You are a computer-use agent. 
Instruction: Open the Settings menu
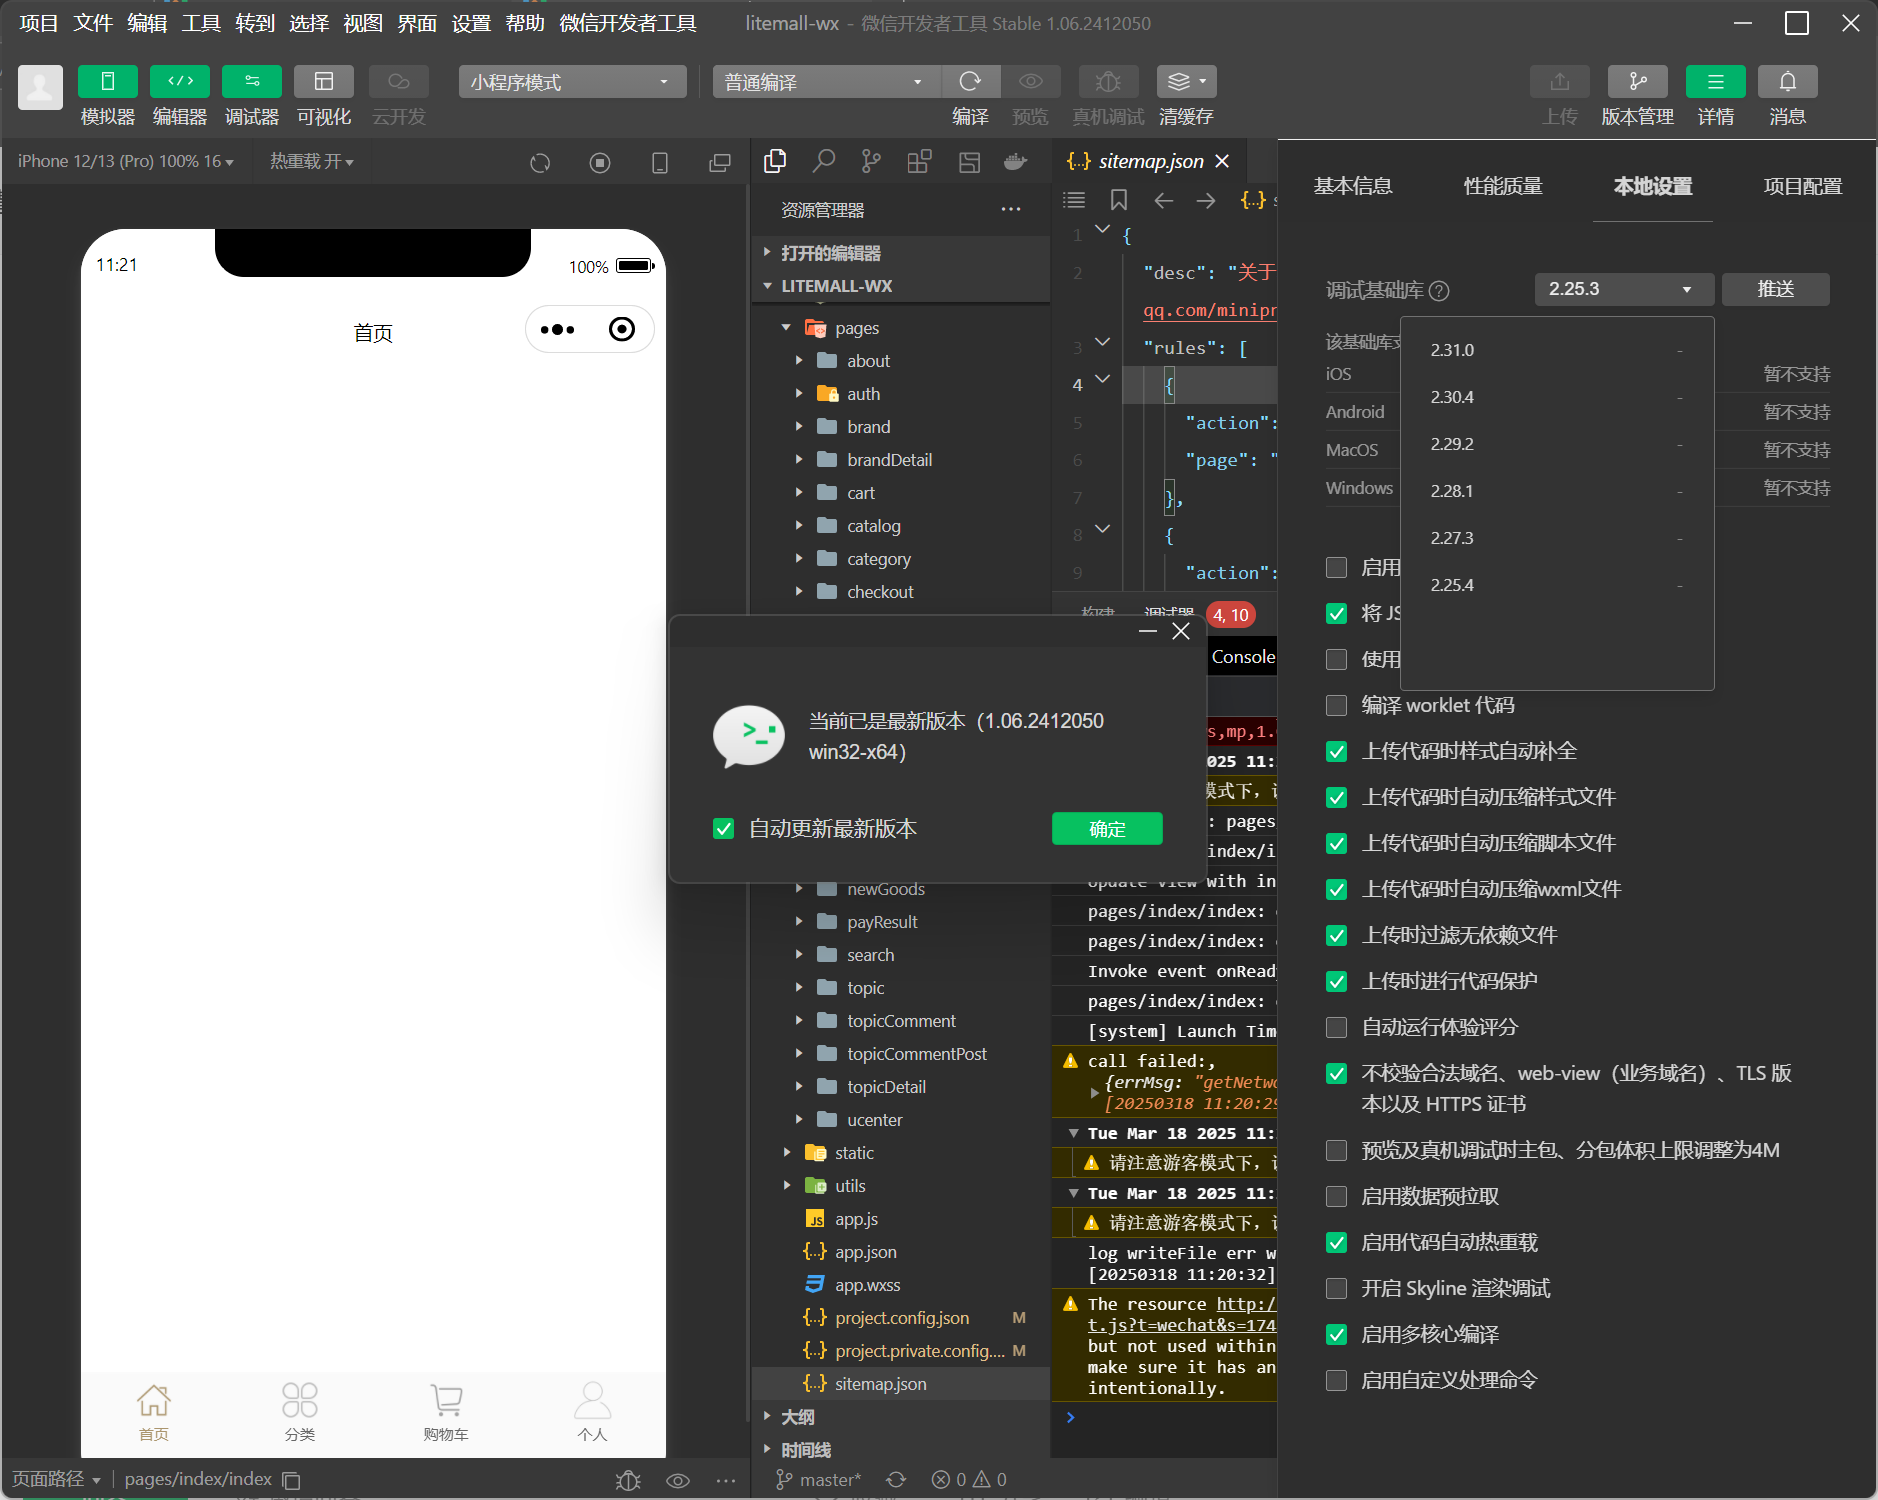pos(471,23)
